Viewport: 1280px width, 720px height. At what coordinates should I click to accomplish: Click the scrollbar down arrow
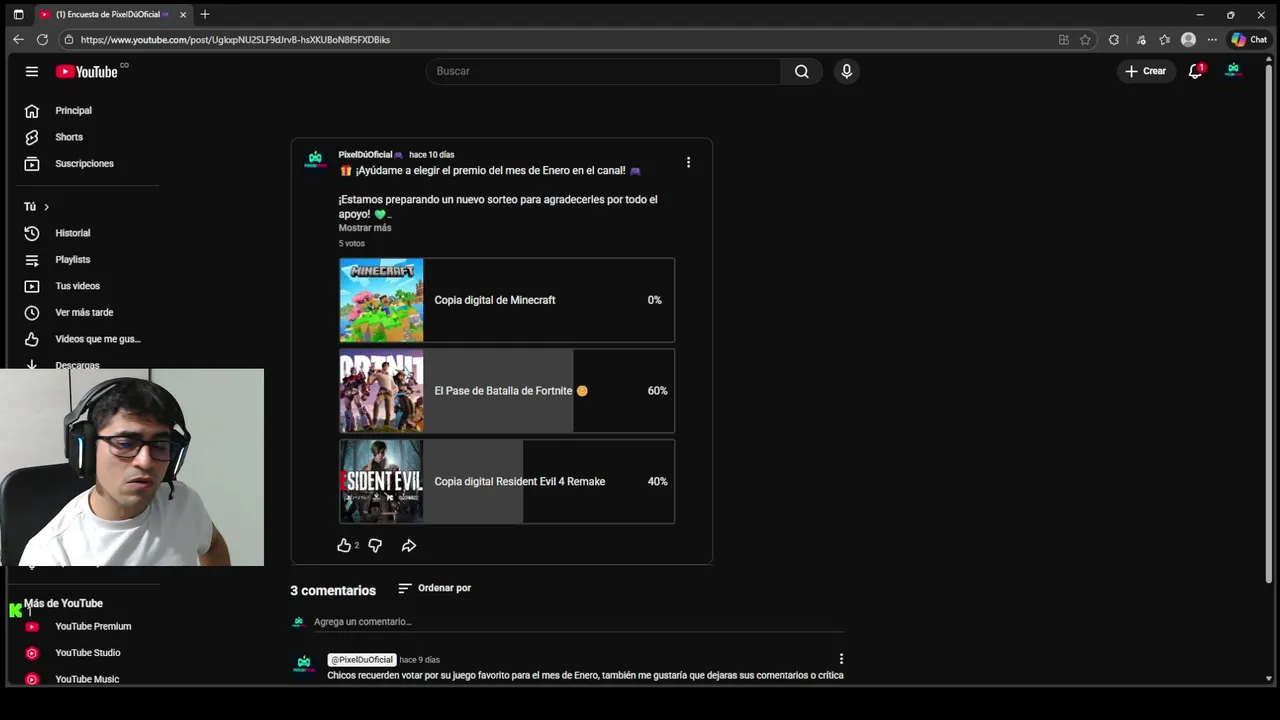pos(1269,679)
